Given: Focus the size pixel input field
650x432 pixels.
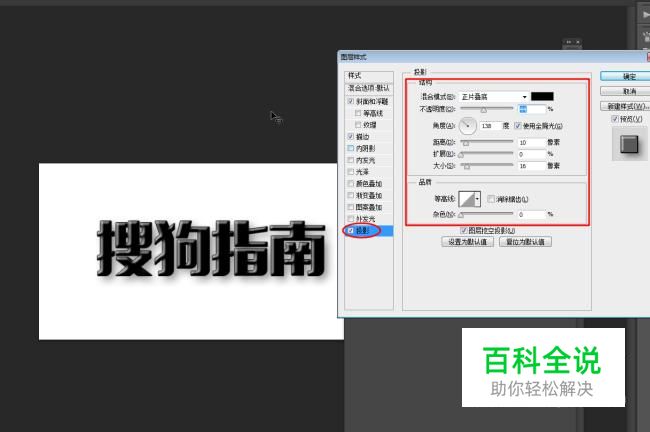Looking at the screenshot, I should (x=532, y=166).
